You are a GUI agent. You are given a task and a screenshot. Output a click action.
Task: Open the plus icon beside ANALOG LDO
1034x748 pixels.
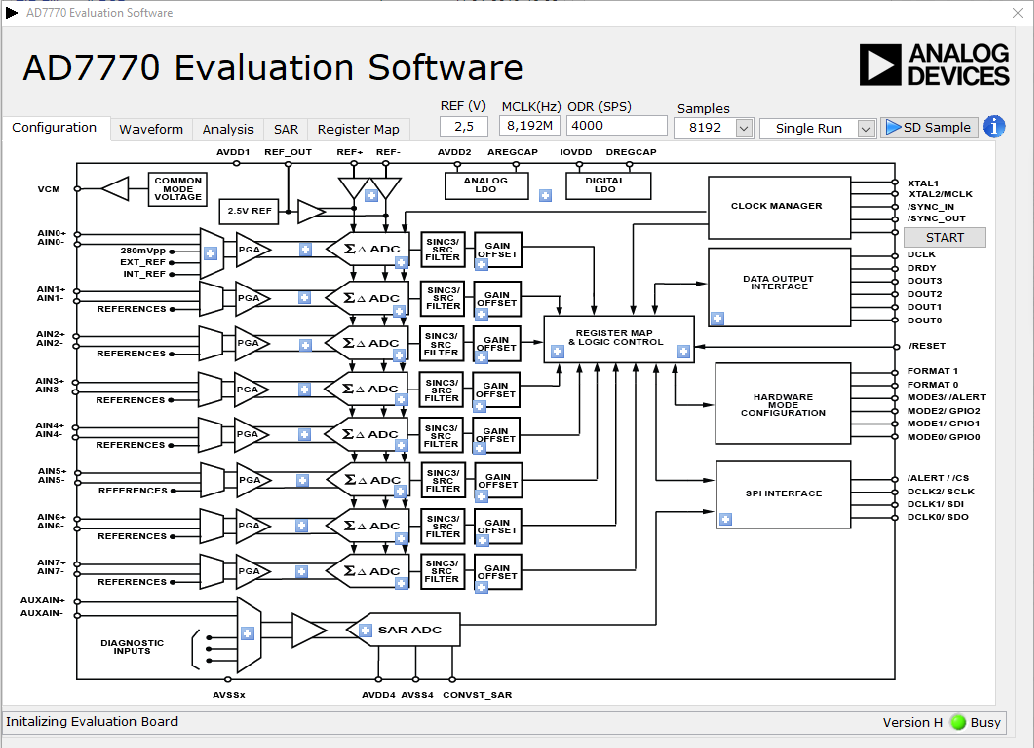[x=545, y=195]
